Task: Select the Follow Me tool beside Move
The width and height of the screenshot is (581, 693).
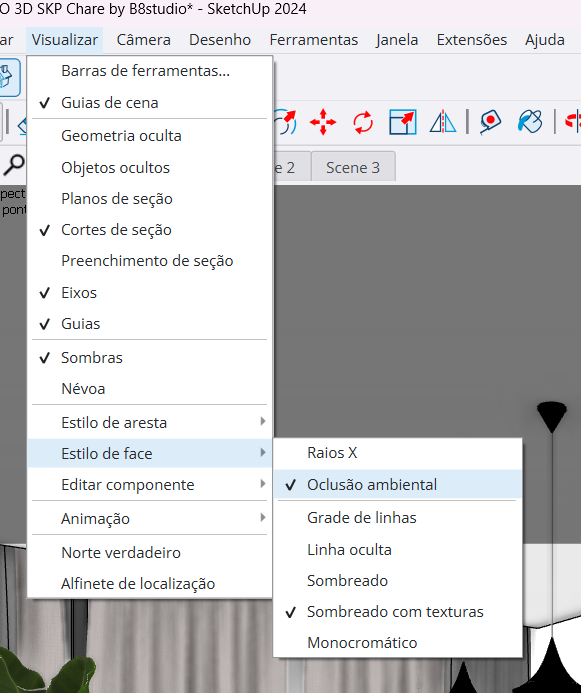Action: tap(285, 122)
